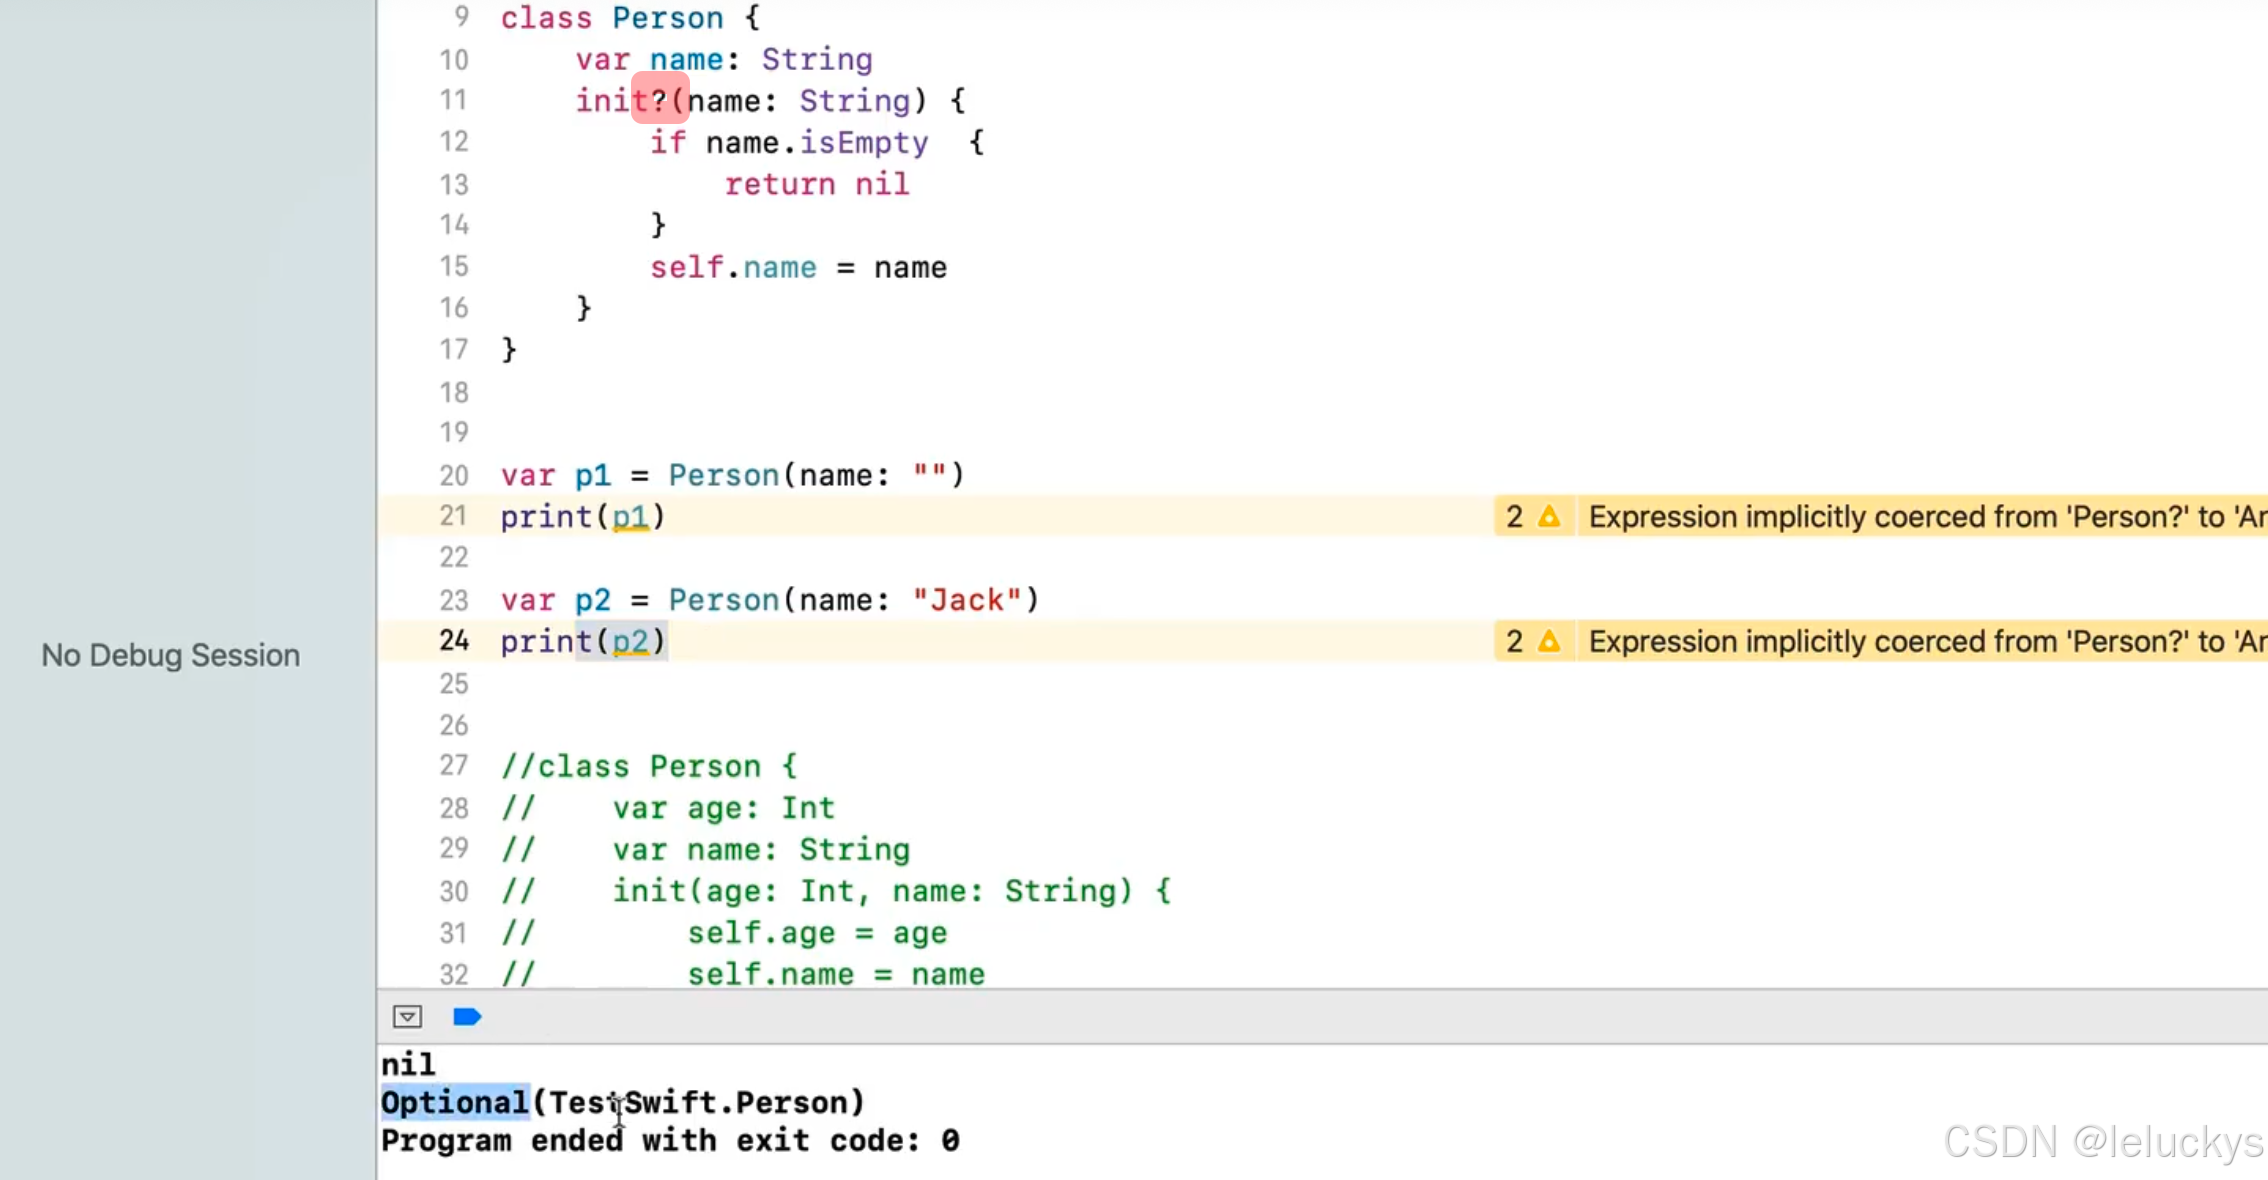Set a breakpoint on line number 11 gutter
This screenshot has width=2268, height=1180.
[x=453, y=100]
